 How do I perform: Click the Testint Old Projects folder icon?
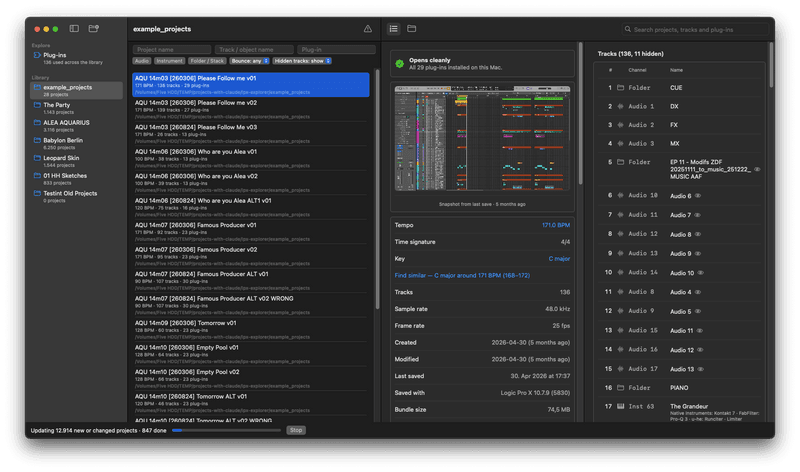click(x=37, y=193)
